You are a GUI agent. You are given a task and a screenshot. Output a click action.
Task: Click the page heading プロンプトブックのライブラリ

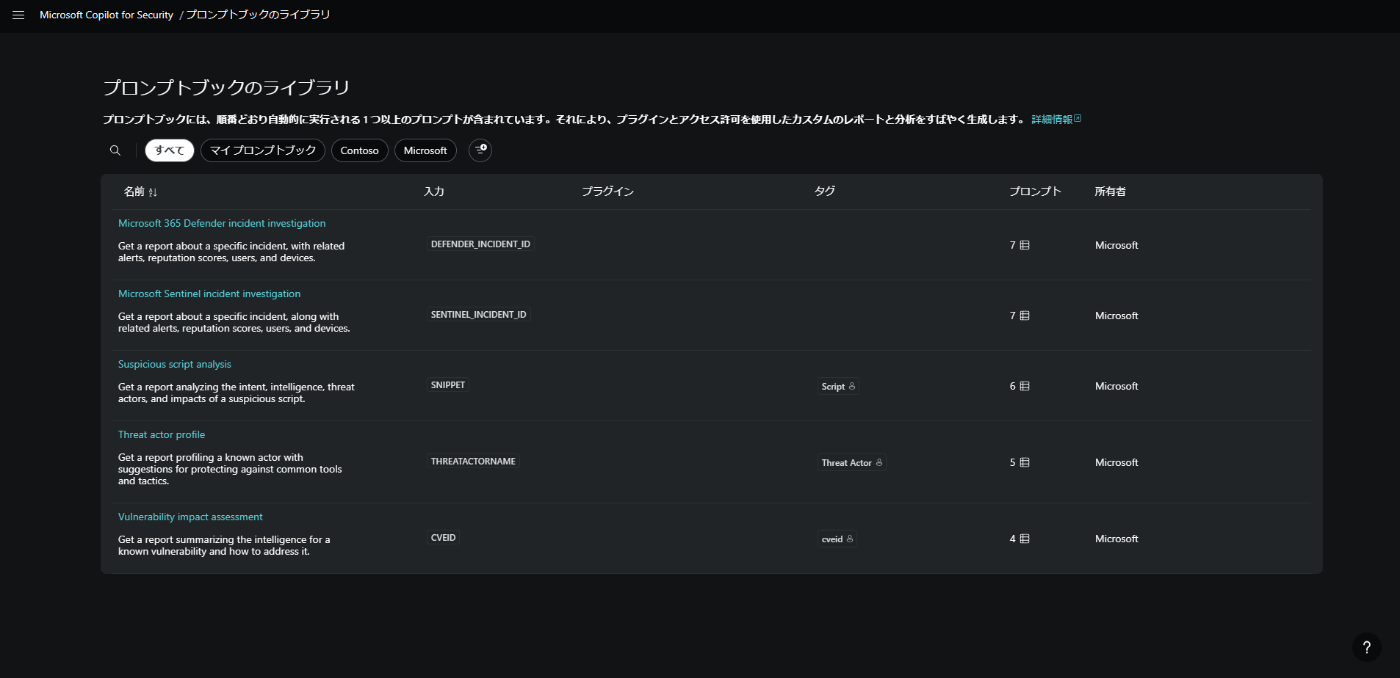point(226,88)
